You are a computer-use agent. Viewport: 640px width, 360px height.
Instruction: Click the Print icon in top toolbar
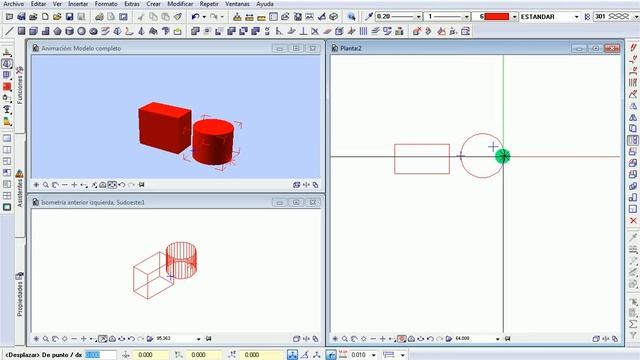tap(99, 17)
